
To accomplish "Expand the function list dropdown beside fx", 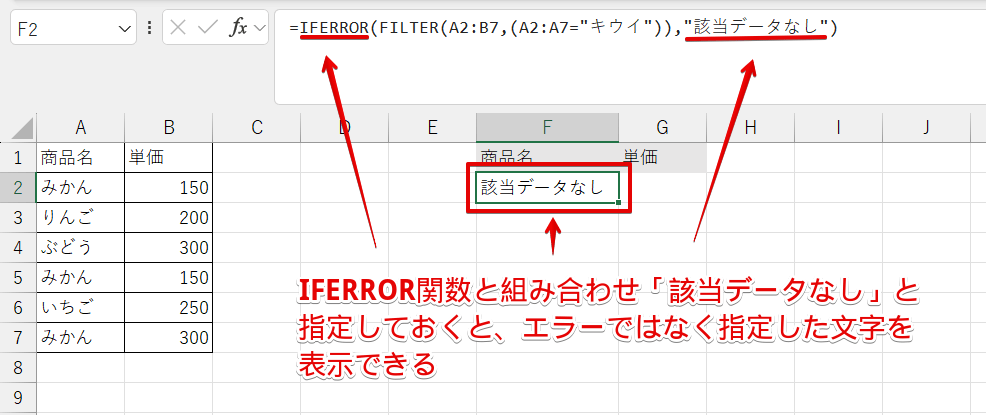I will click(260, 28).
